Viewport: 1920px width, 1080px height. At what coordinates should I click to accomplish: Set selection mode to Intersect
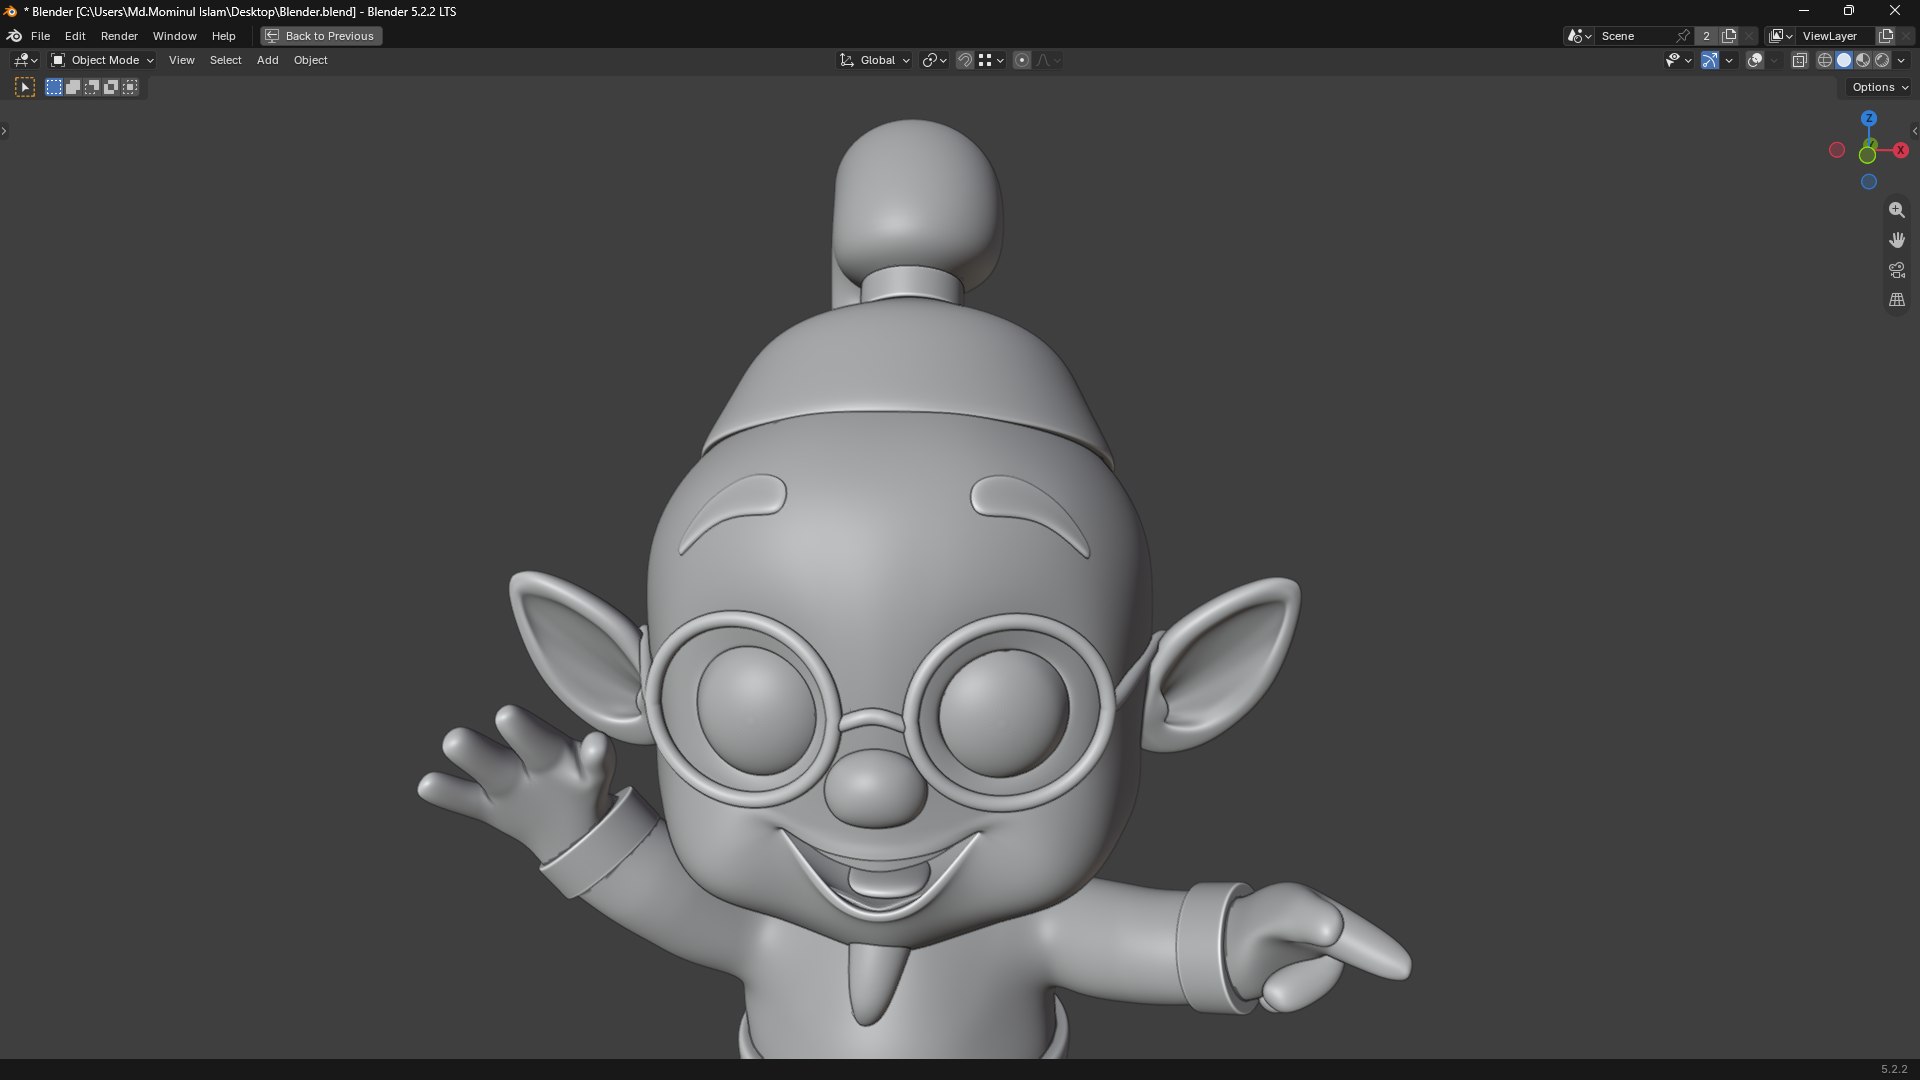(x=130, y=88)
